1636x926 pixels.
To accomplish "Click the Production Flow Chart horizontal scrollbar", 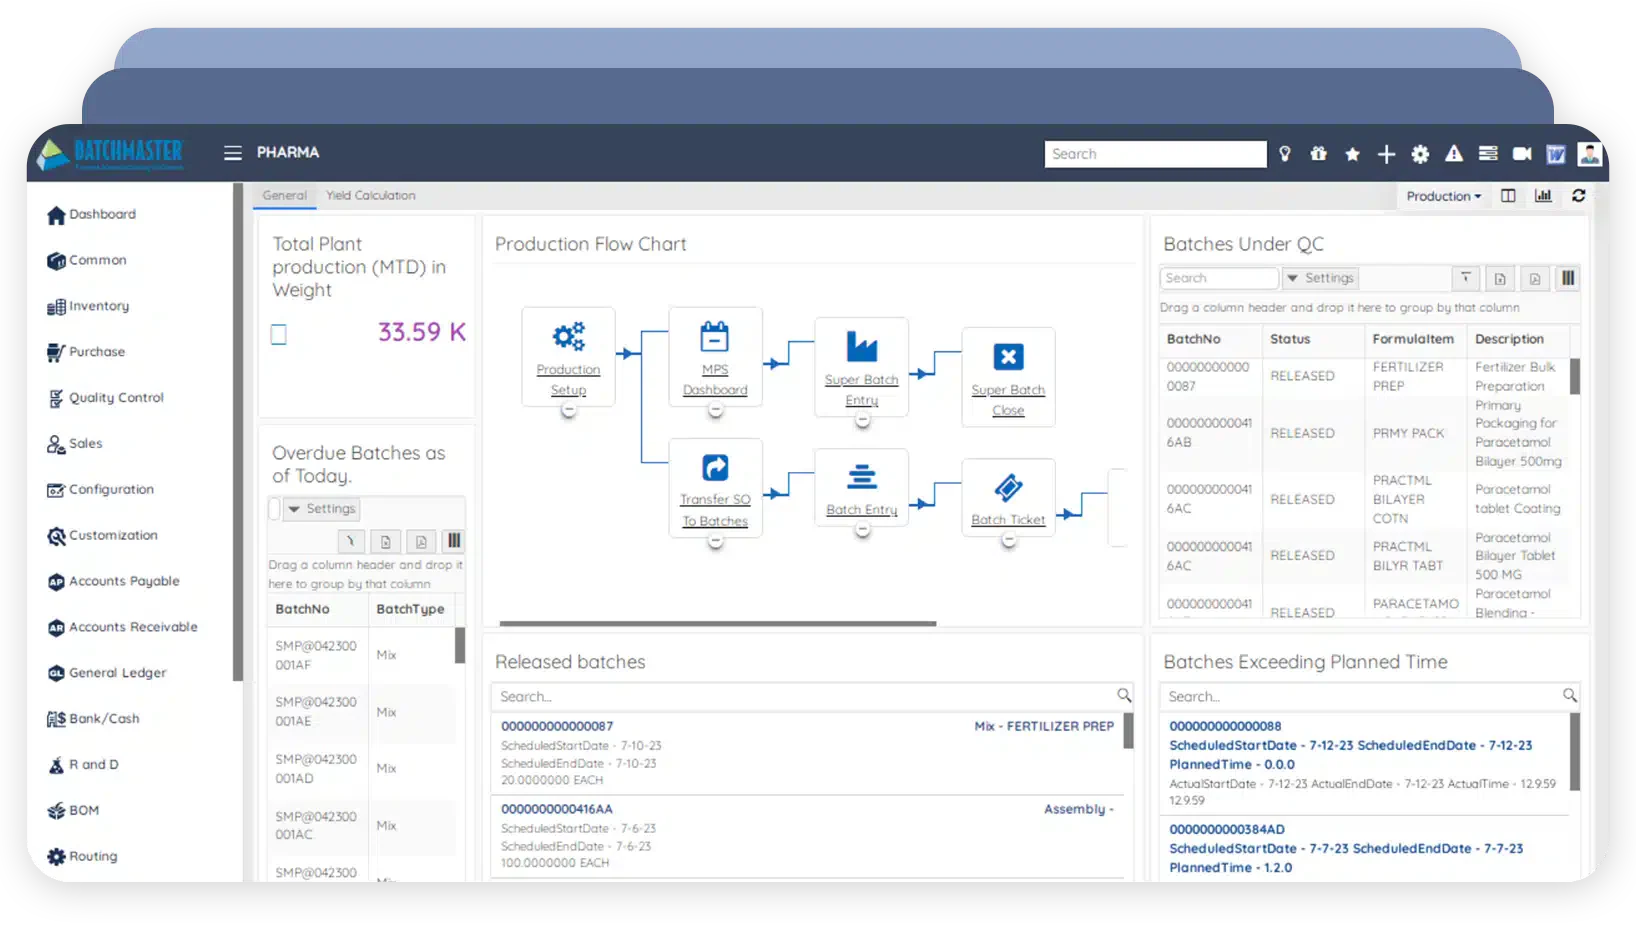I will tap(718, 624).
